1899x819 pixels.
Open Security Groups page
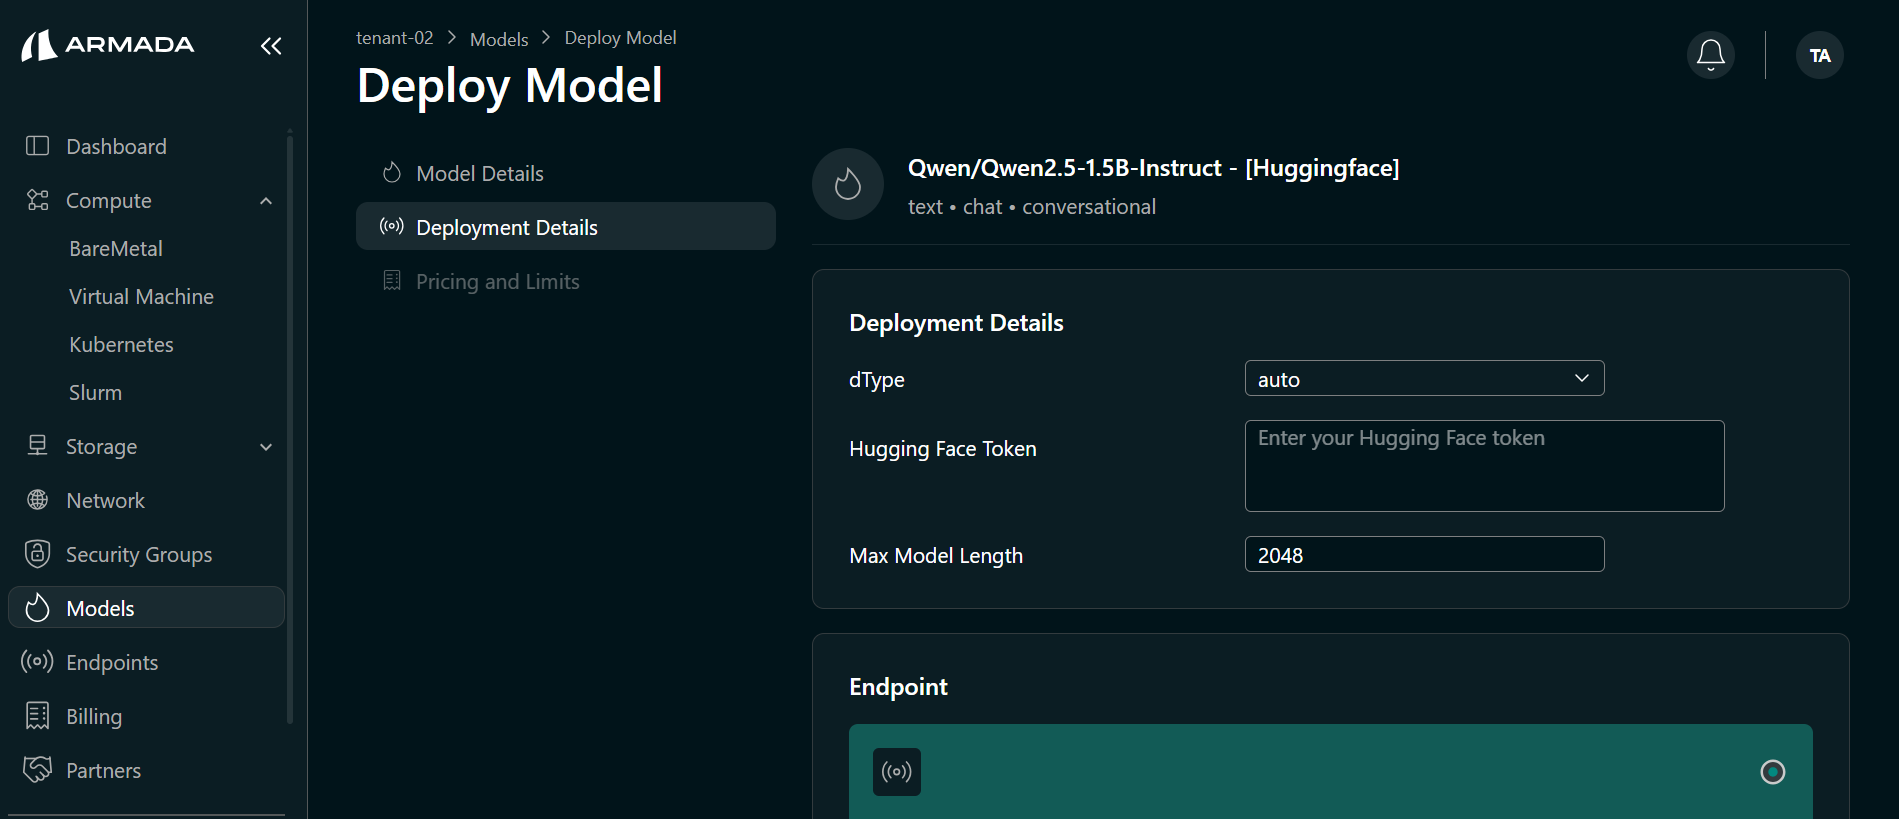[x=147, y=554]
